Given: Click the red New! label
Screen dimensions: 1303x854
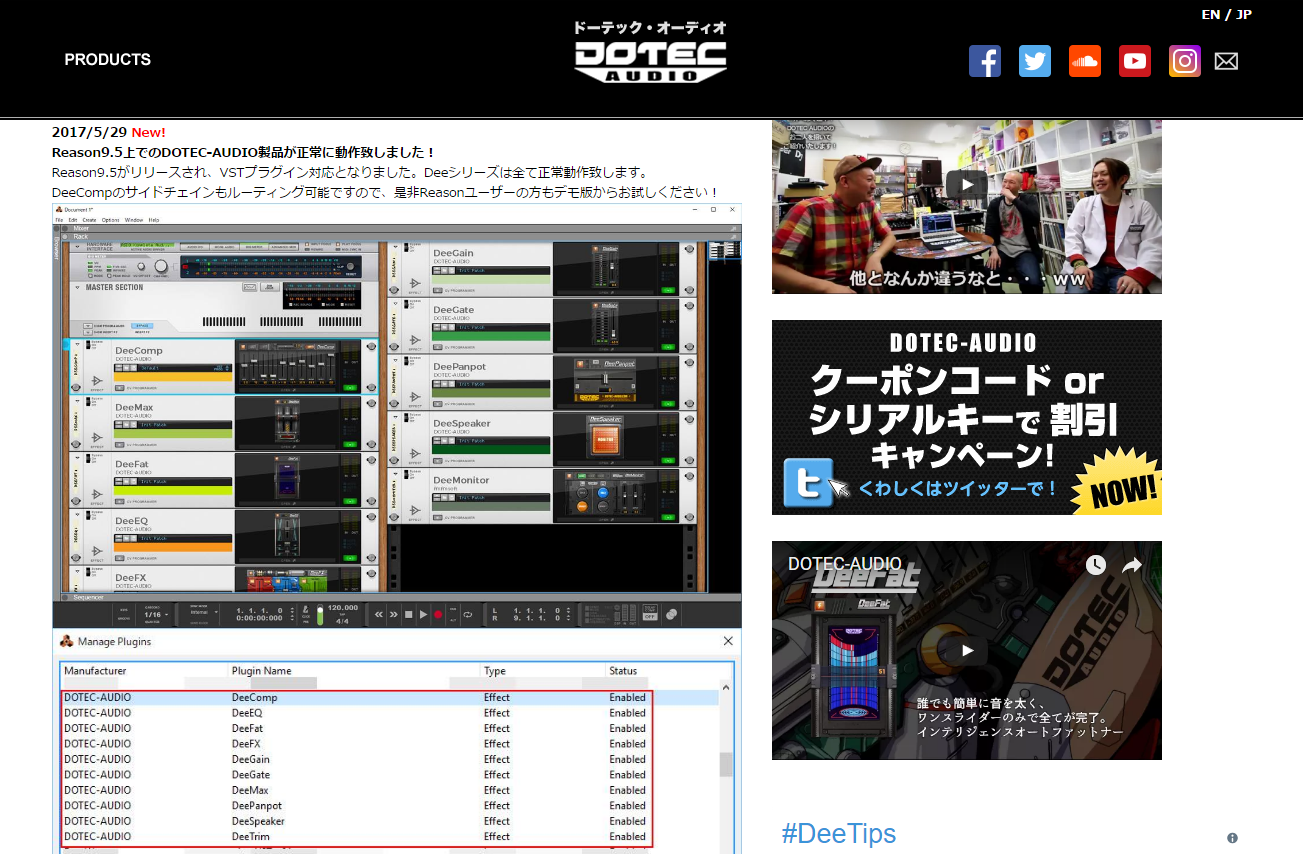Looking at the screenshot, I should 149,132.
